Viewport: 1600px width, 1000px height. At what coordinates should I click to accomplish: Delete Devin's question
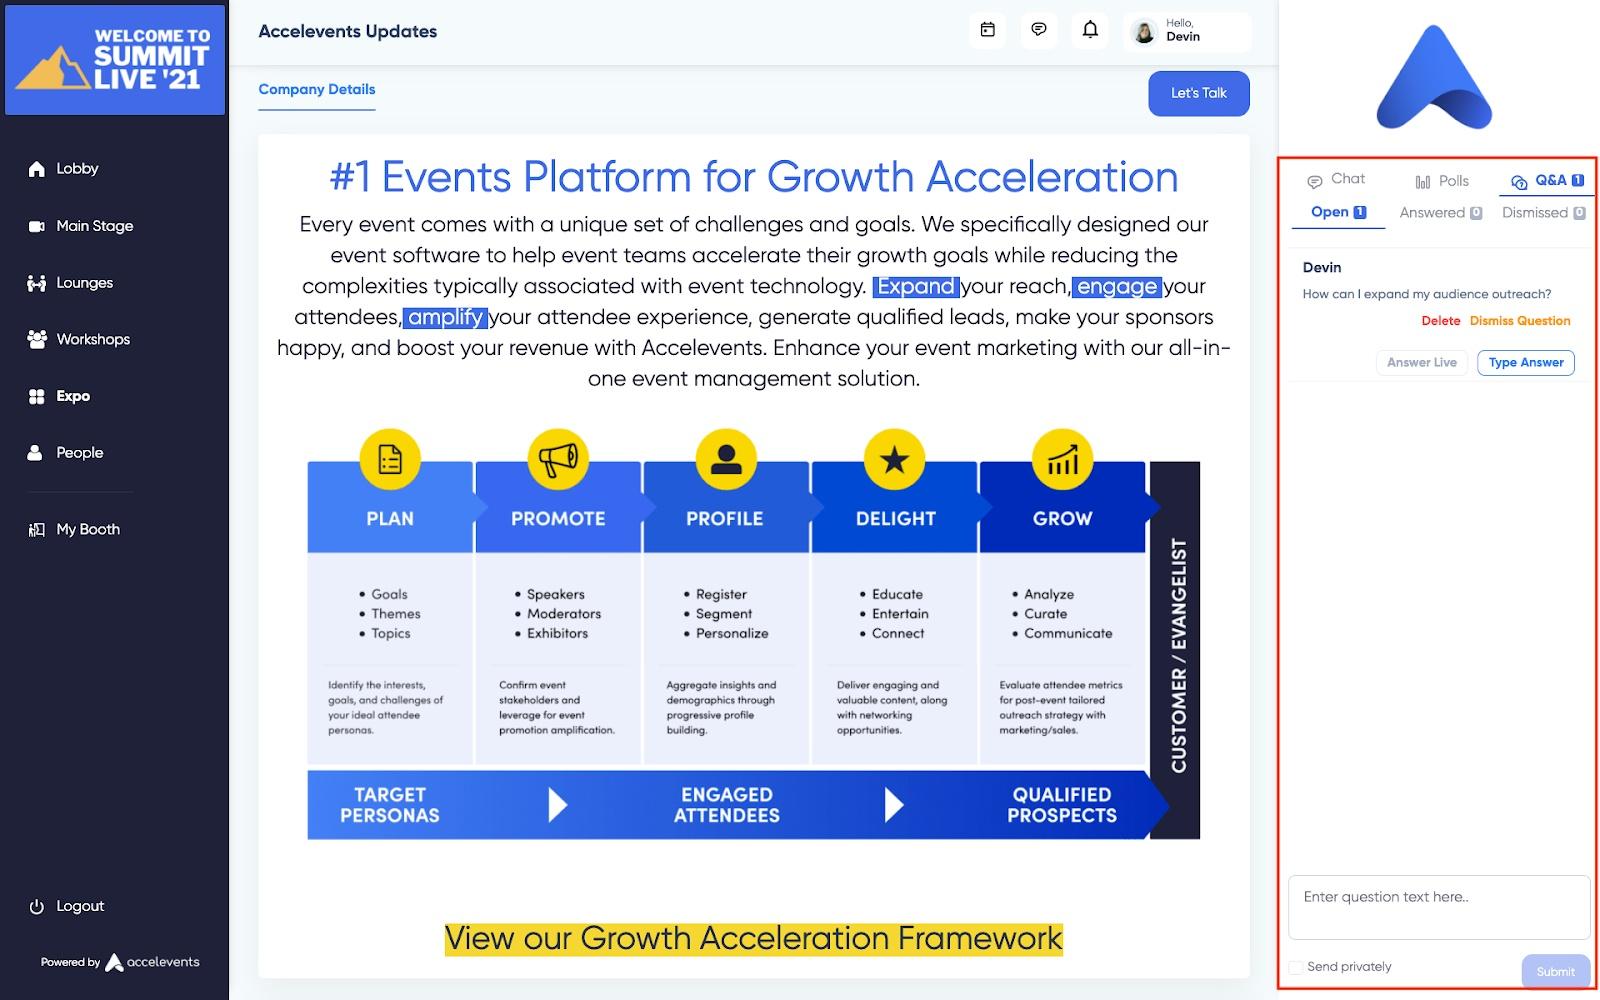coord(1441,321)
